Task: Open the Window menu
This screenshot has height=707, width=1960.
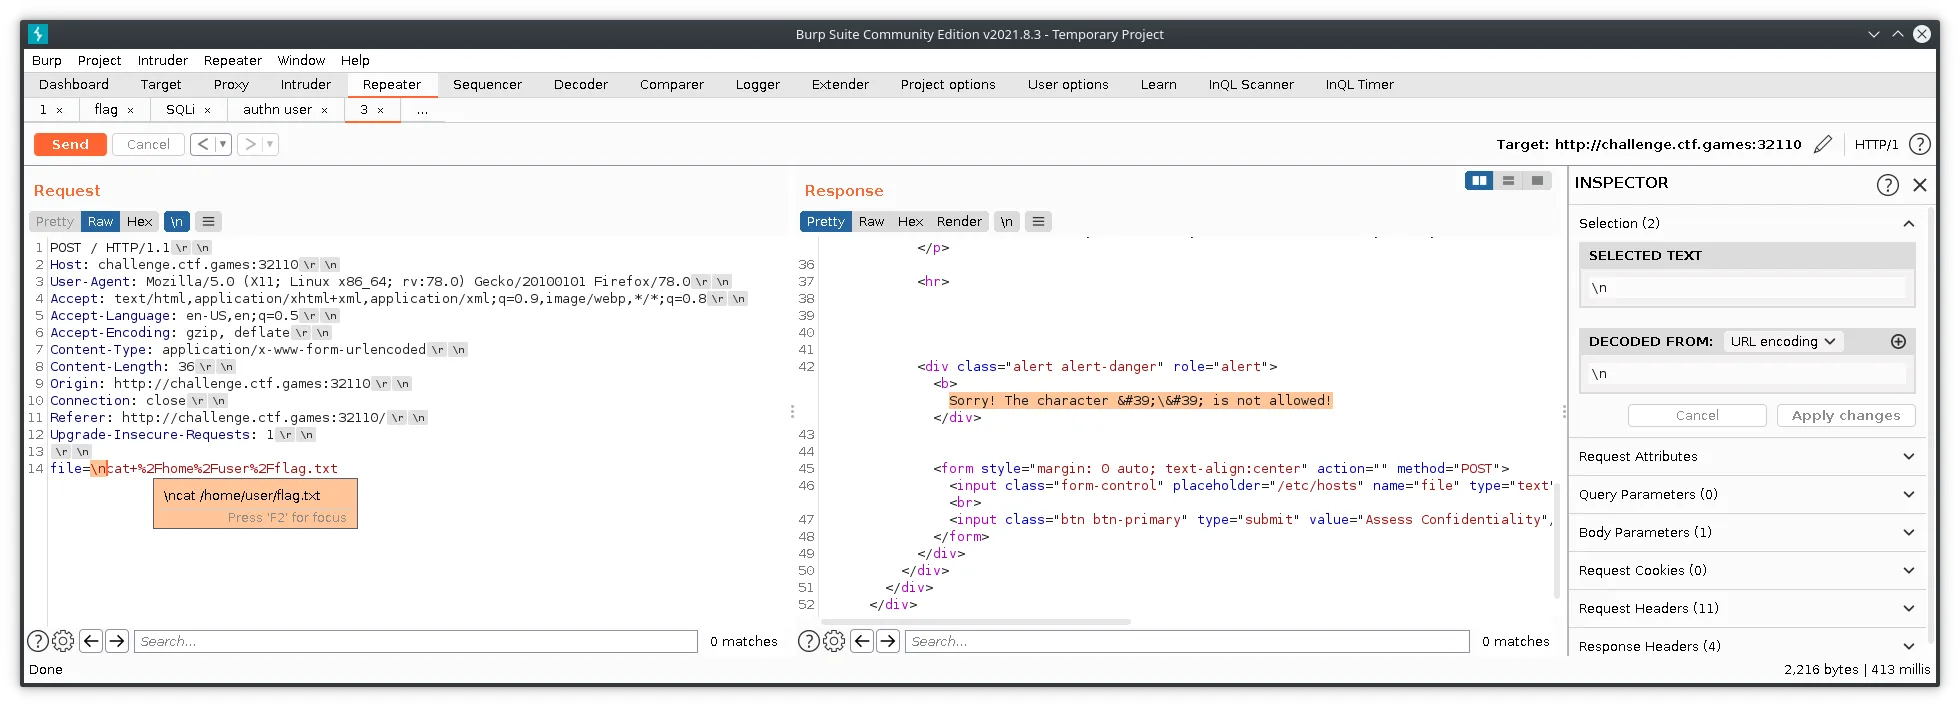Action: point(301,60)
